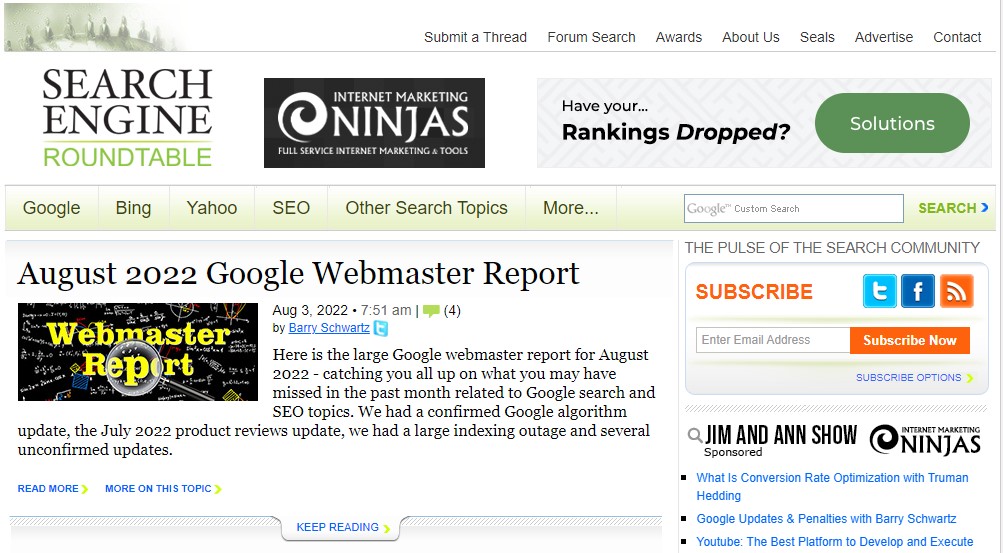Select Other Search Topics tab
1003x553 pixels.
click(427, 208)
